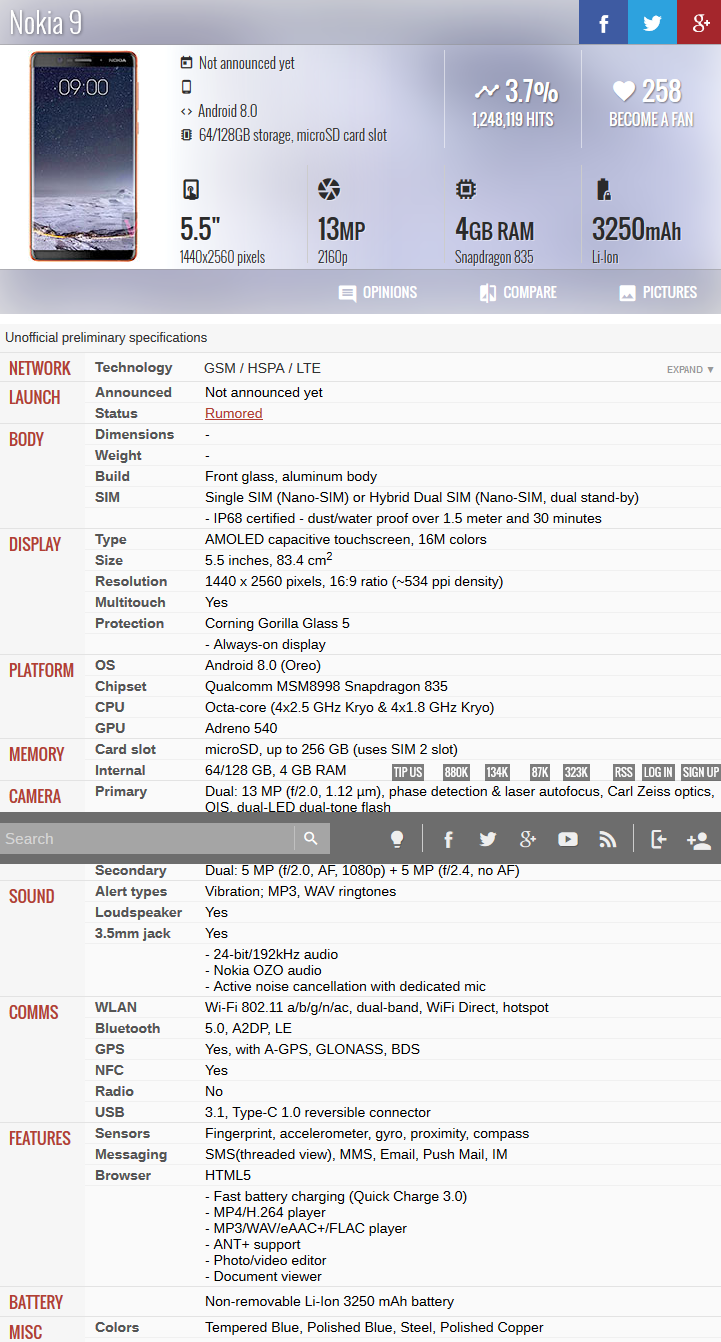Click the MEMORY section heading
Image resolution: width=721 pixels, height=1342 pixels.
tap(37, 754)
